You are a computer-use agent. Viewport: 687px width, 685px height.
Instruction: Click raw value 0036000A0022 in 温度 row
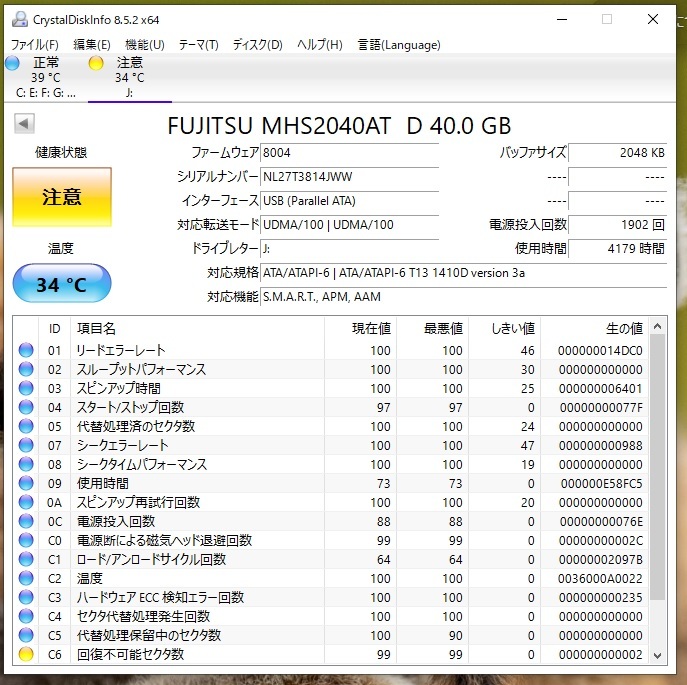(600, 579)
